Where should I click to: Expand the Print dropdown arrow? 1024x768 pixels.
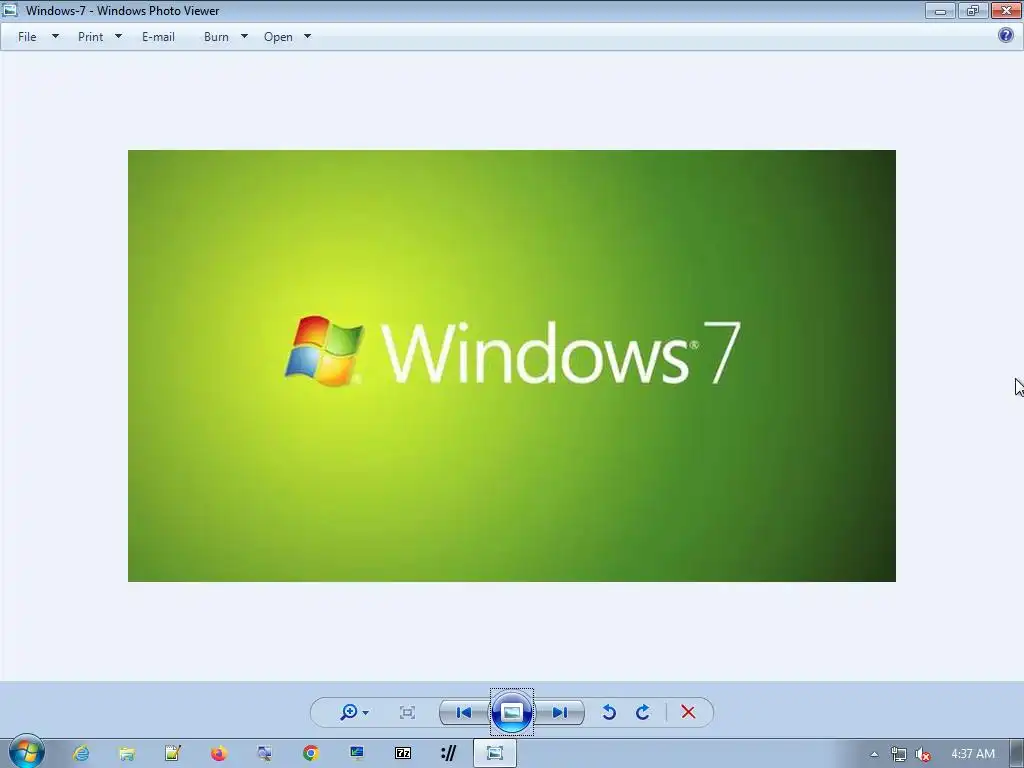[x=118, y=37]
